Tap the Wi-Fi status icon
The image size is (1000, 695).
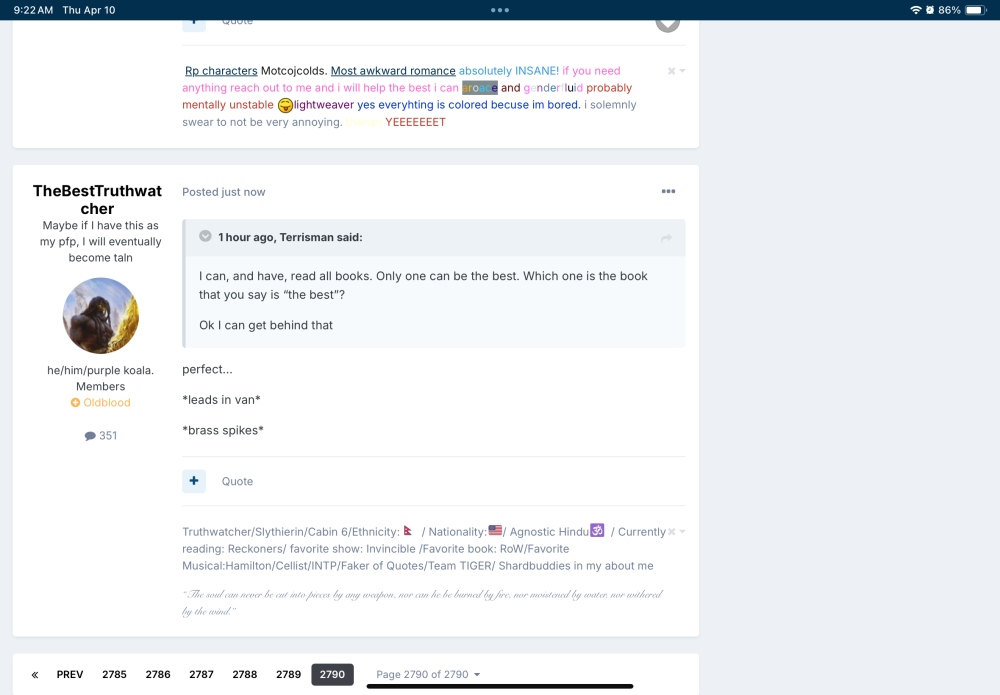click(916, 10)
